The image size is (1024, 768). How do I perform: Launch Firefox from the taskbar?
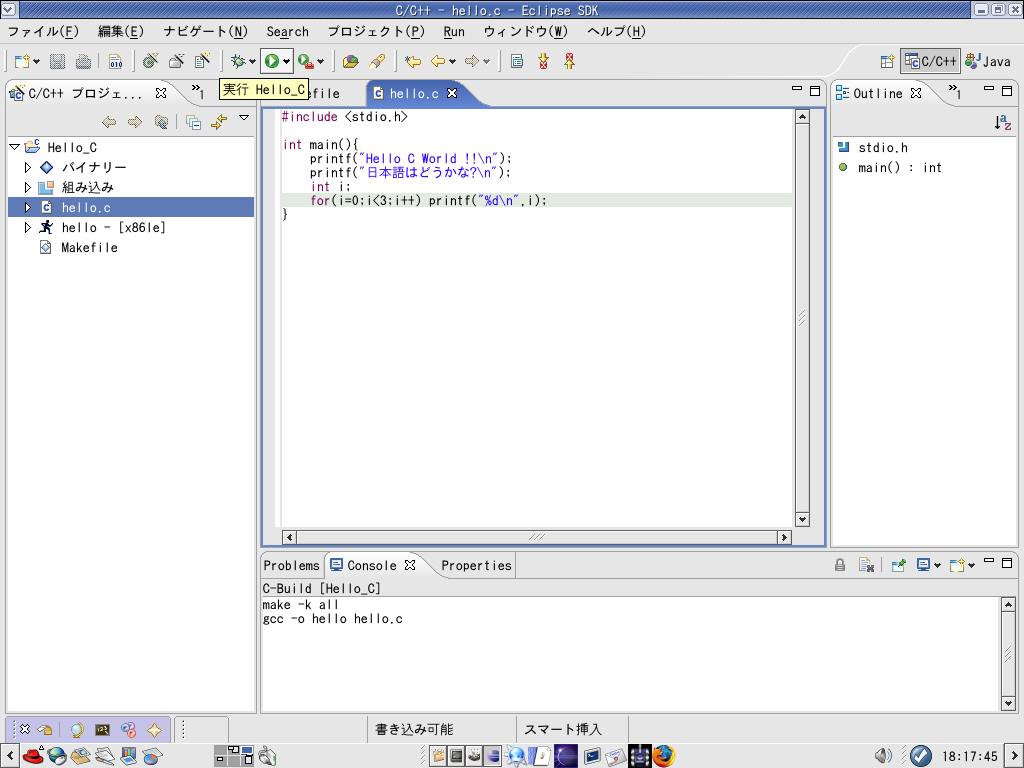(664, 756)
